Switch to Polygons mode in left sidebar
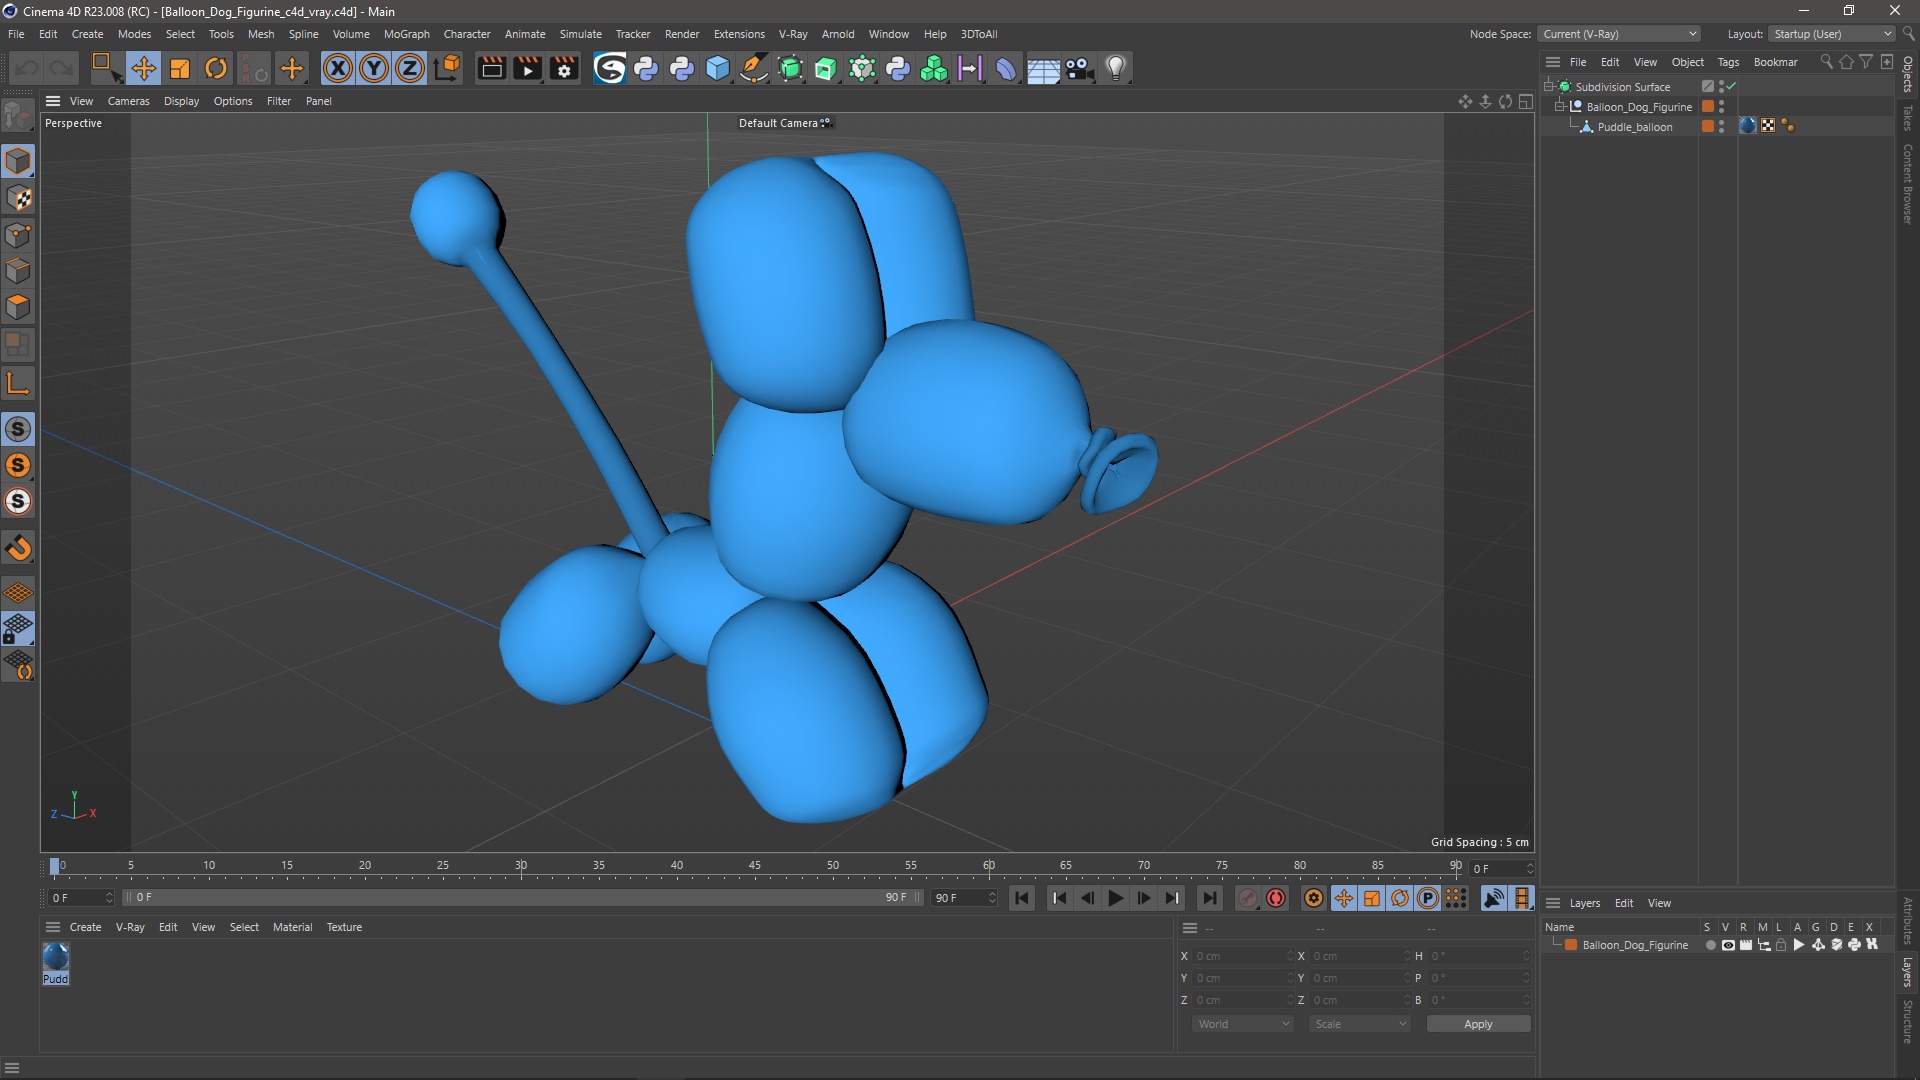 point(18,307)
